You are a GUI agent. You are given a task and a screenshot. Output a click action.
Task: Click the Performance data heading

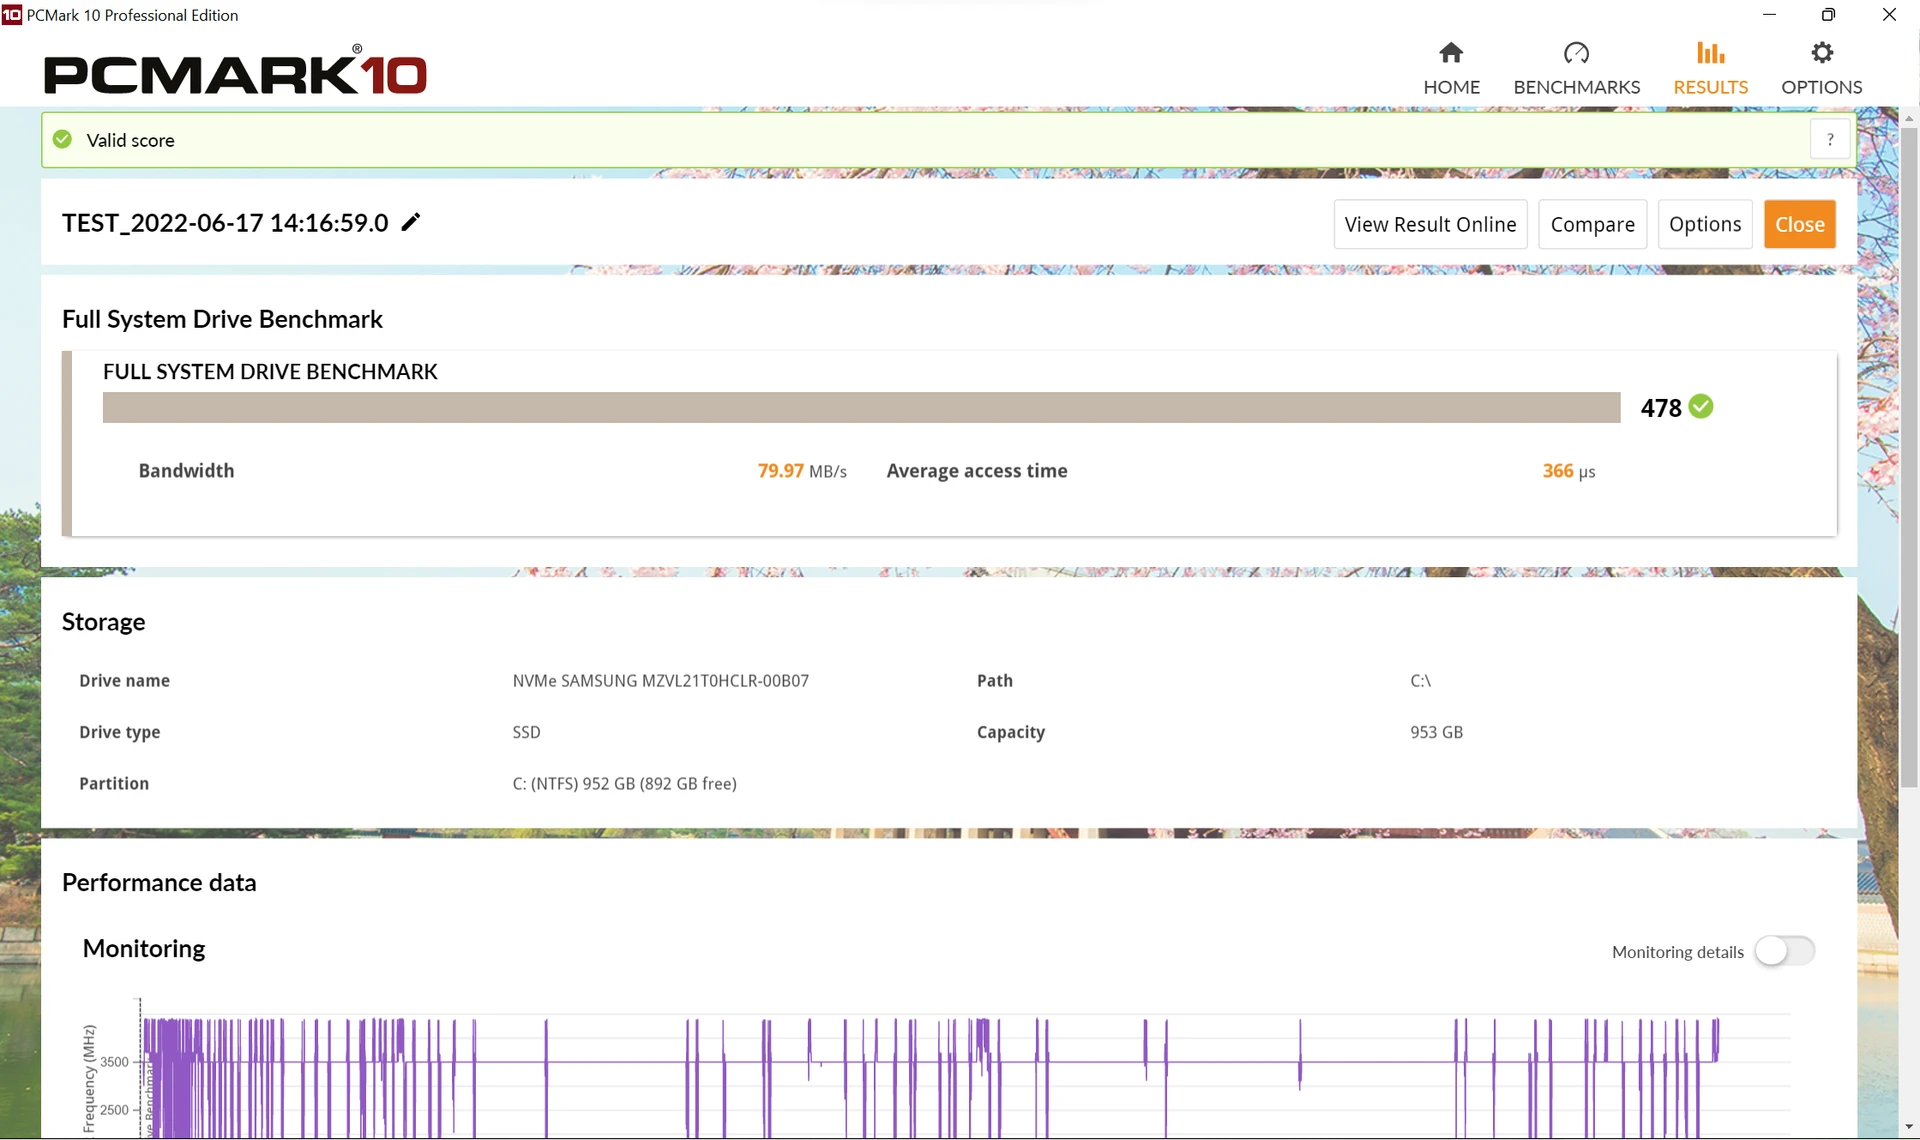[159, 882]
